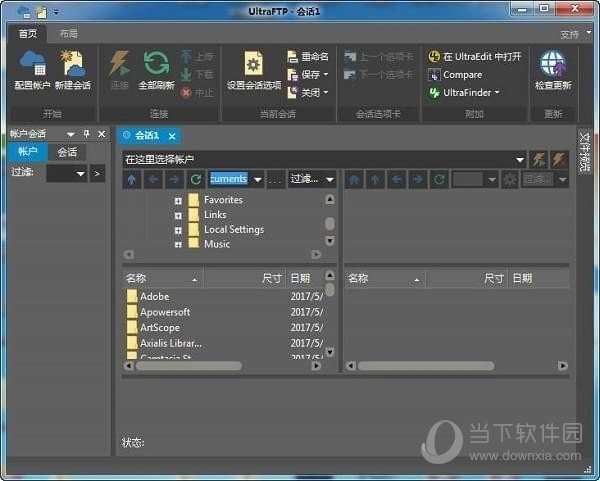Navigate forward in local pane
Screen dimensions: 600x481
174,179
